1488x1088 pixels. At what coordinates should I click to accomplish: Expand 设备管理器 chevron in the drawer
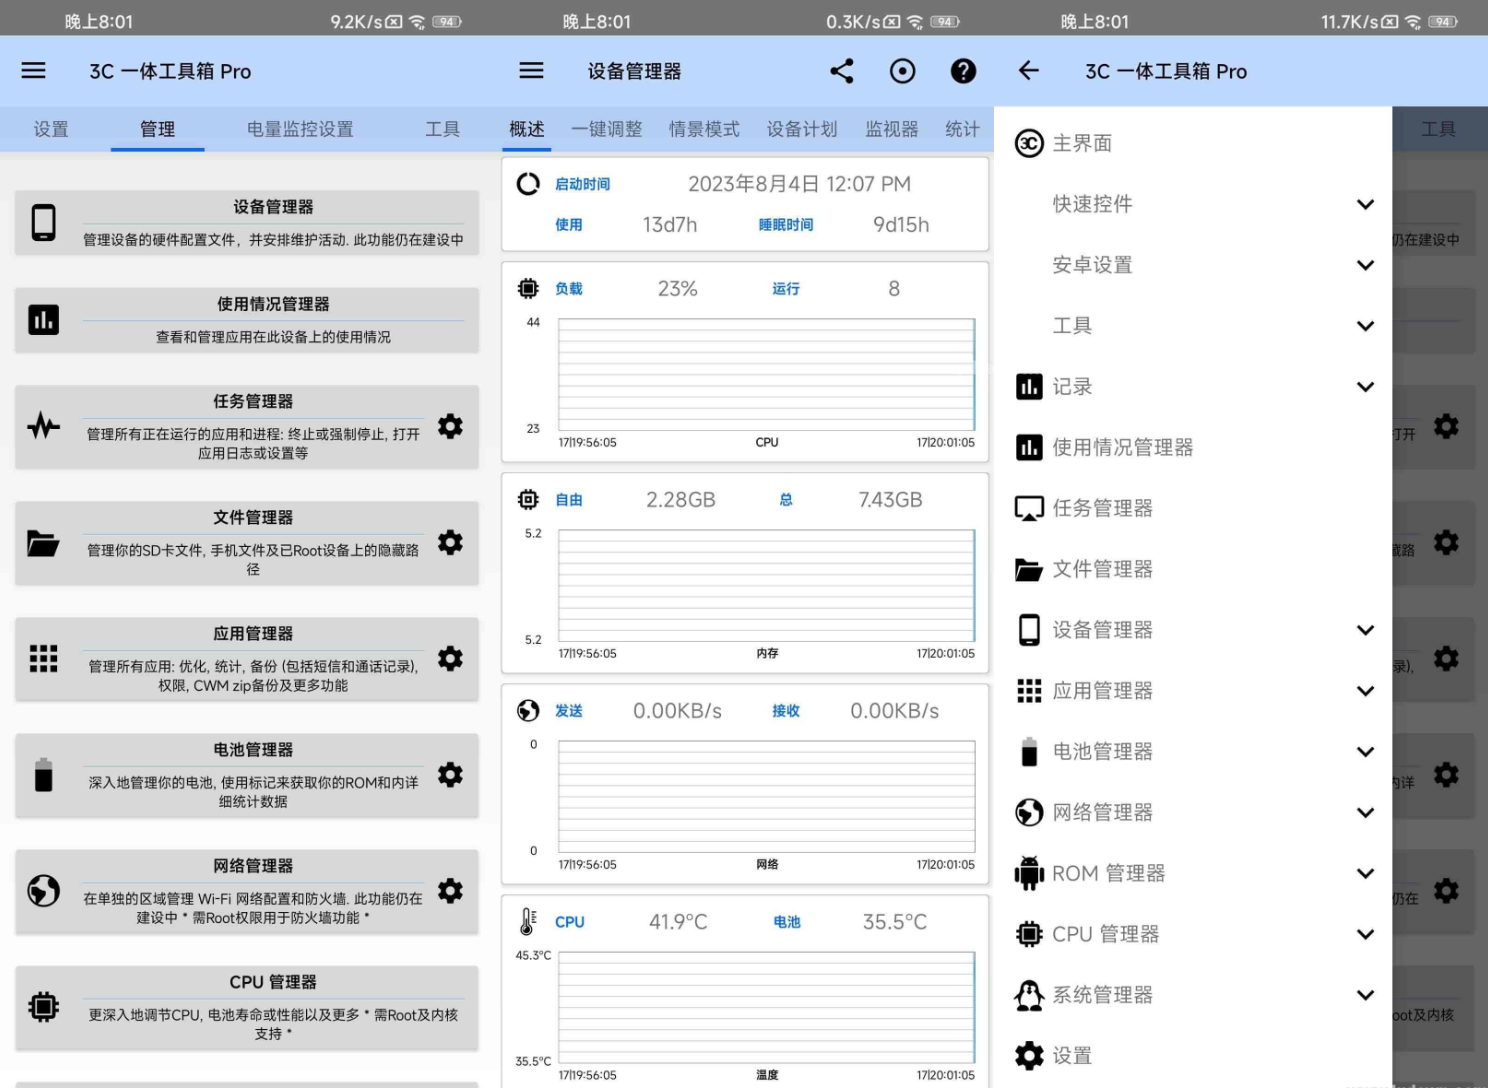(x=1365, y=630)
